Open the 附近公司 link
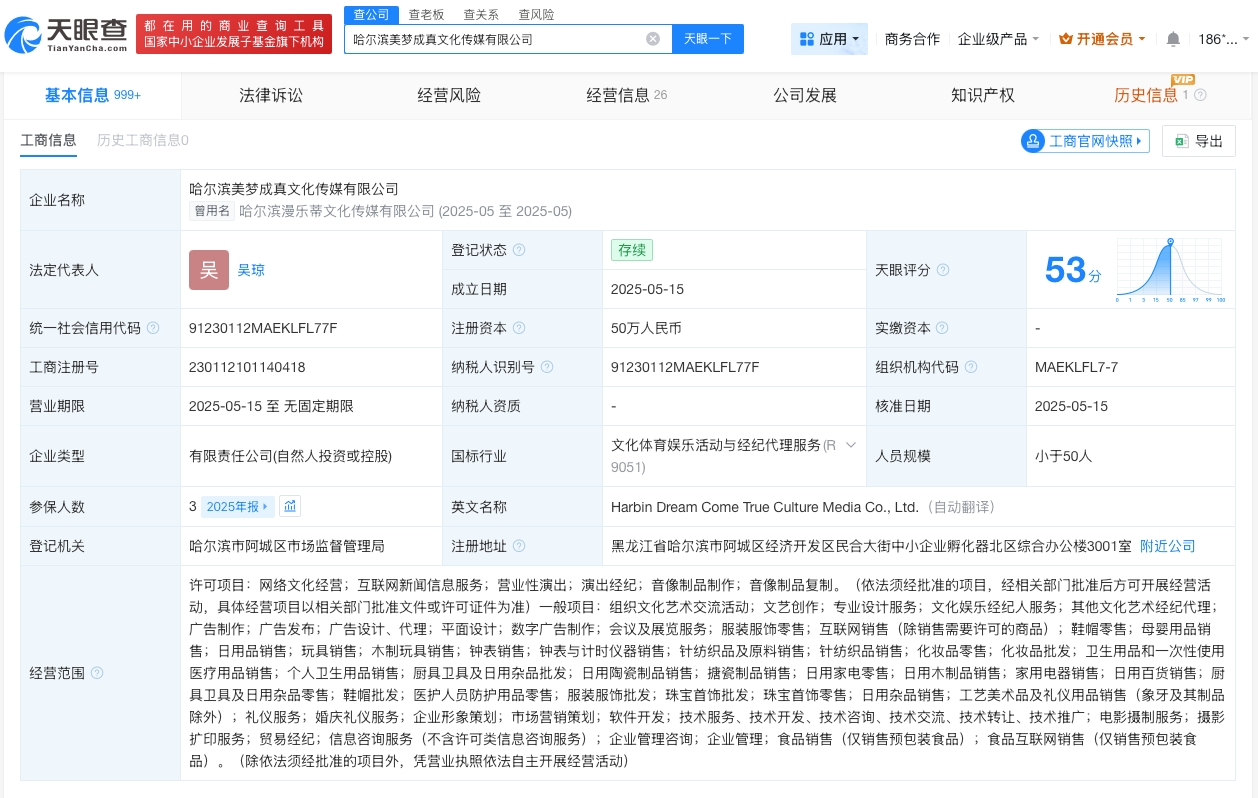1258x798 pixels. [1168, 546]
